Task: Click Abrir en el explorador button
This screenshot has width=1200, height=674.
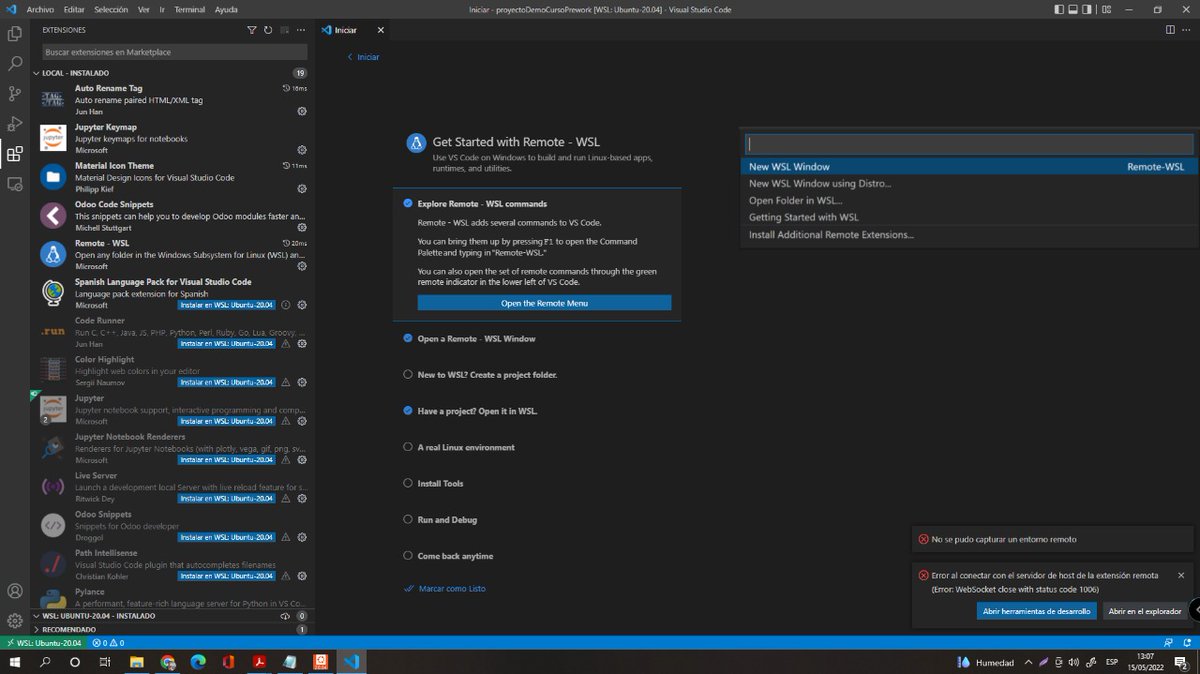Action: pos(1144,610)
